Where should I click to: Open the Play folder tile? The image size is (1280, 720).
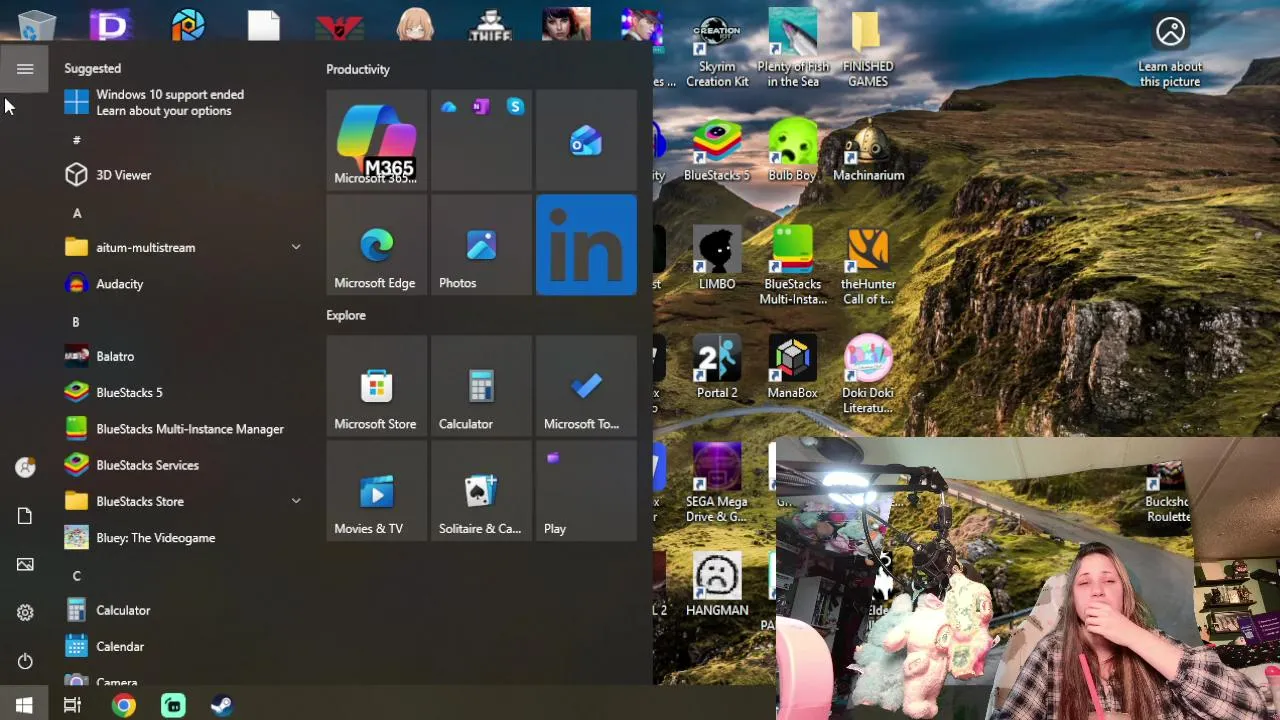coord(586,491)
